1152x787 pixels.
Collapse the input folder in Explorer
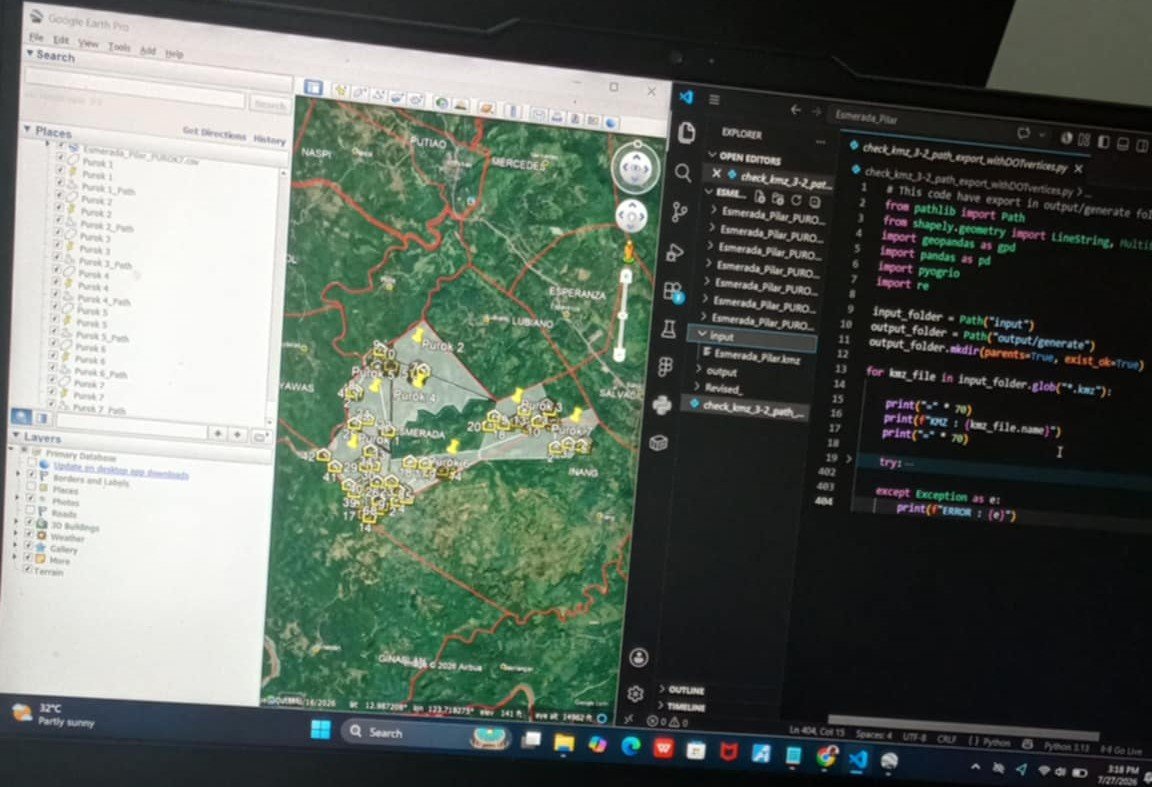pyautogui.click(x=702, y=334)
